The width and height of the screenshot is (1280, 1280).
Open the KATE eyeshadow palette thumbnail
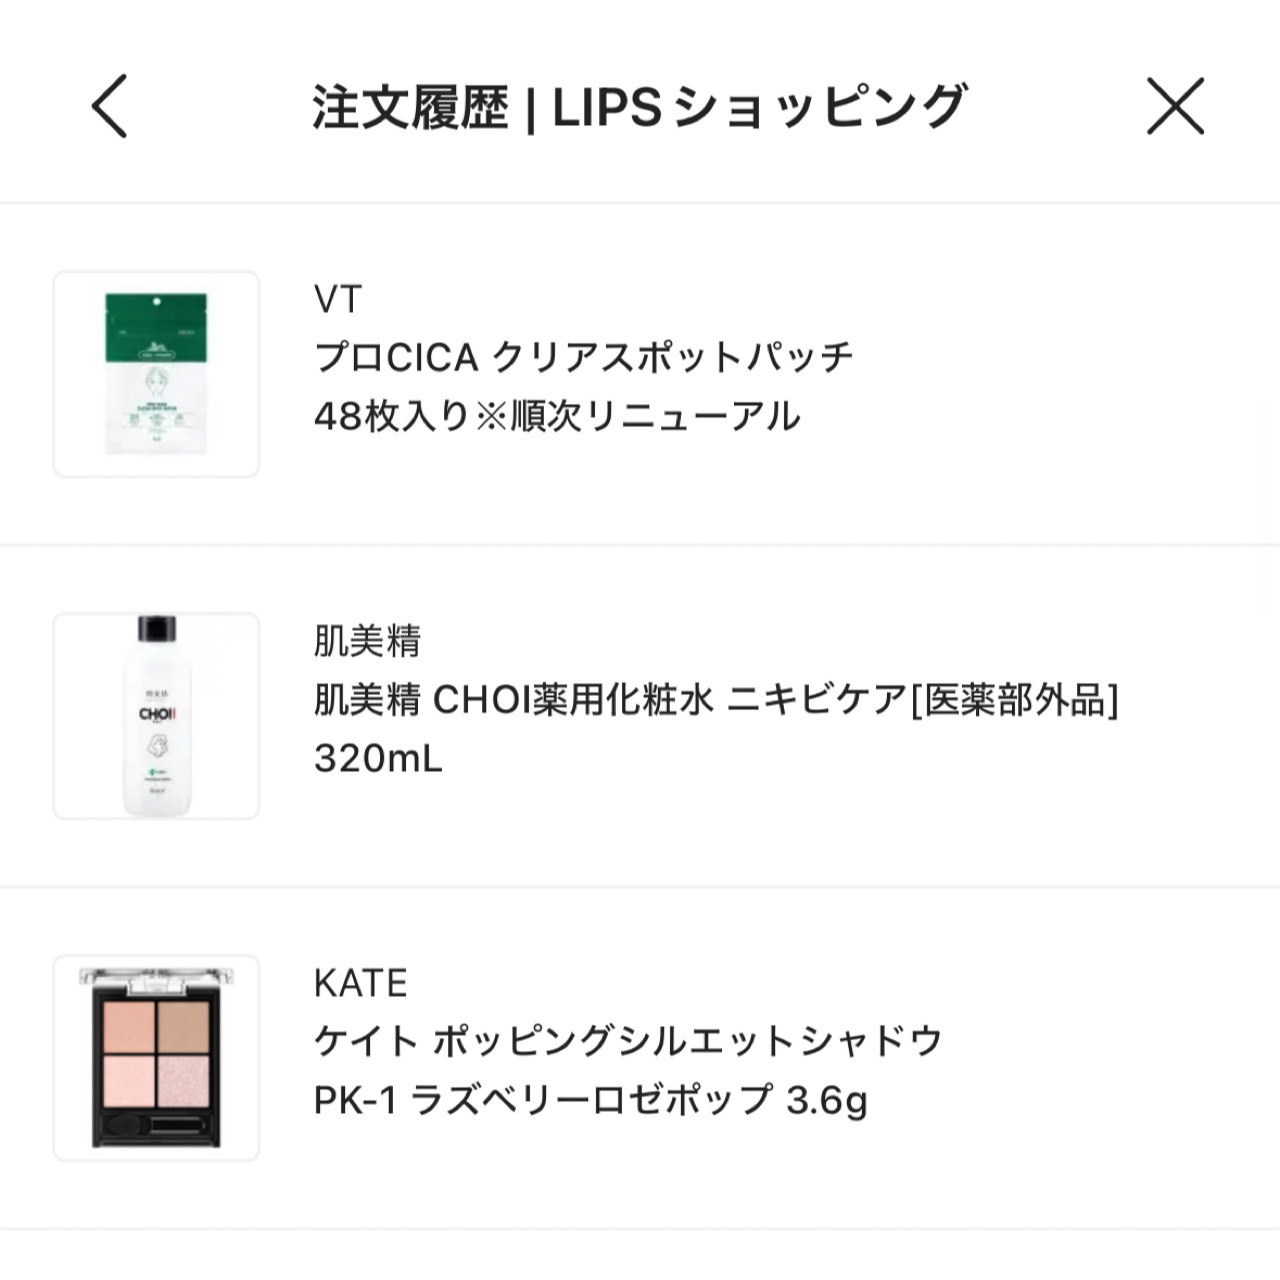click(156, 1058)
